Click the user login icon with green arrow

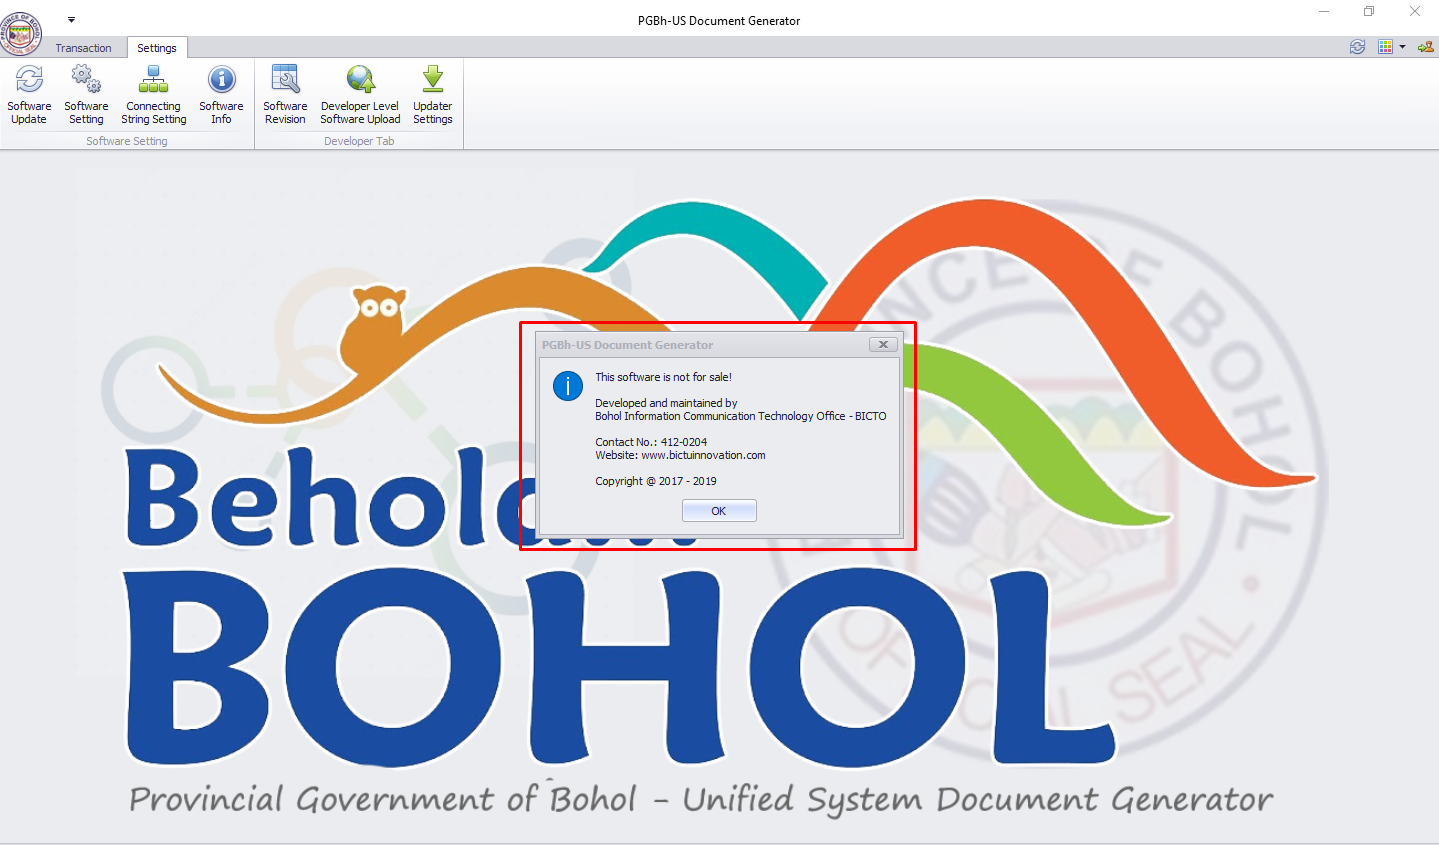tap(1425, 47)
